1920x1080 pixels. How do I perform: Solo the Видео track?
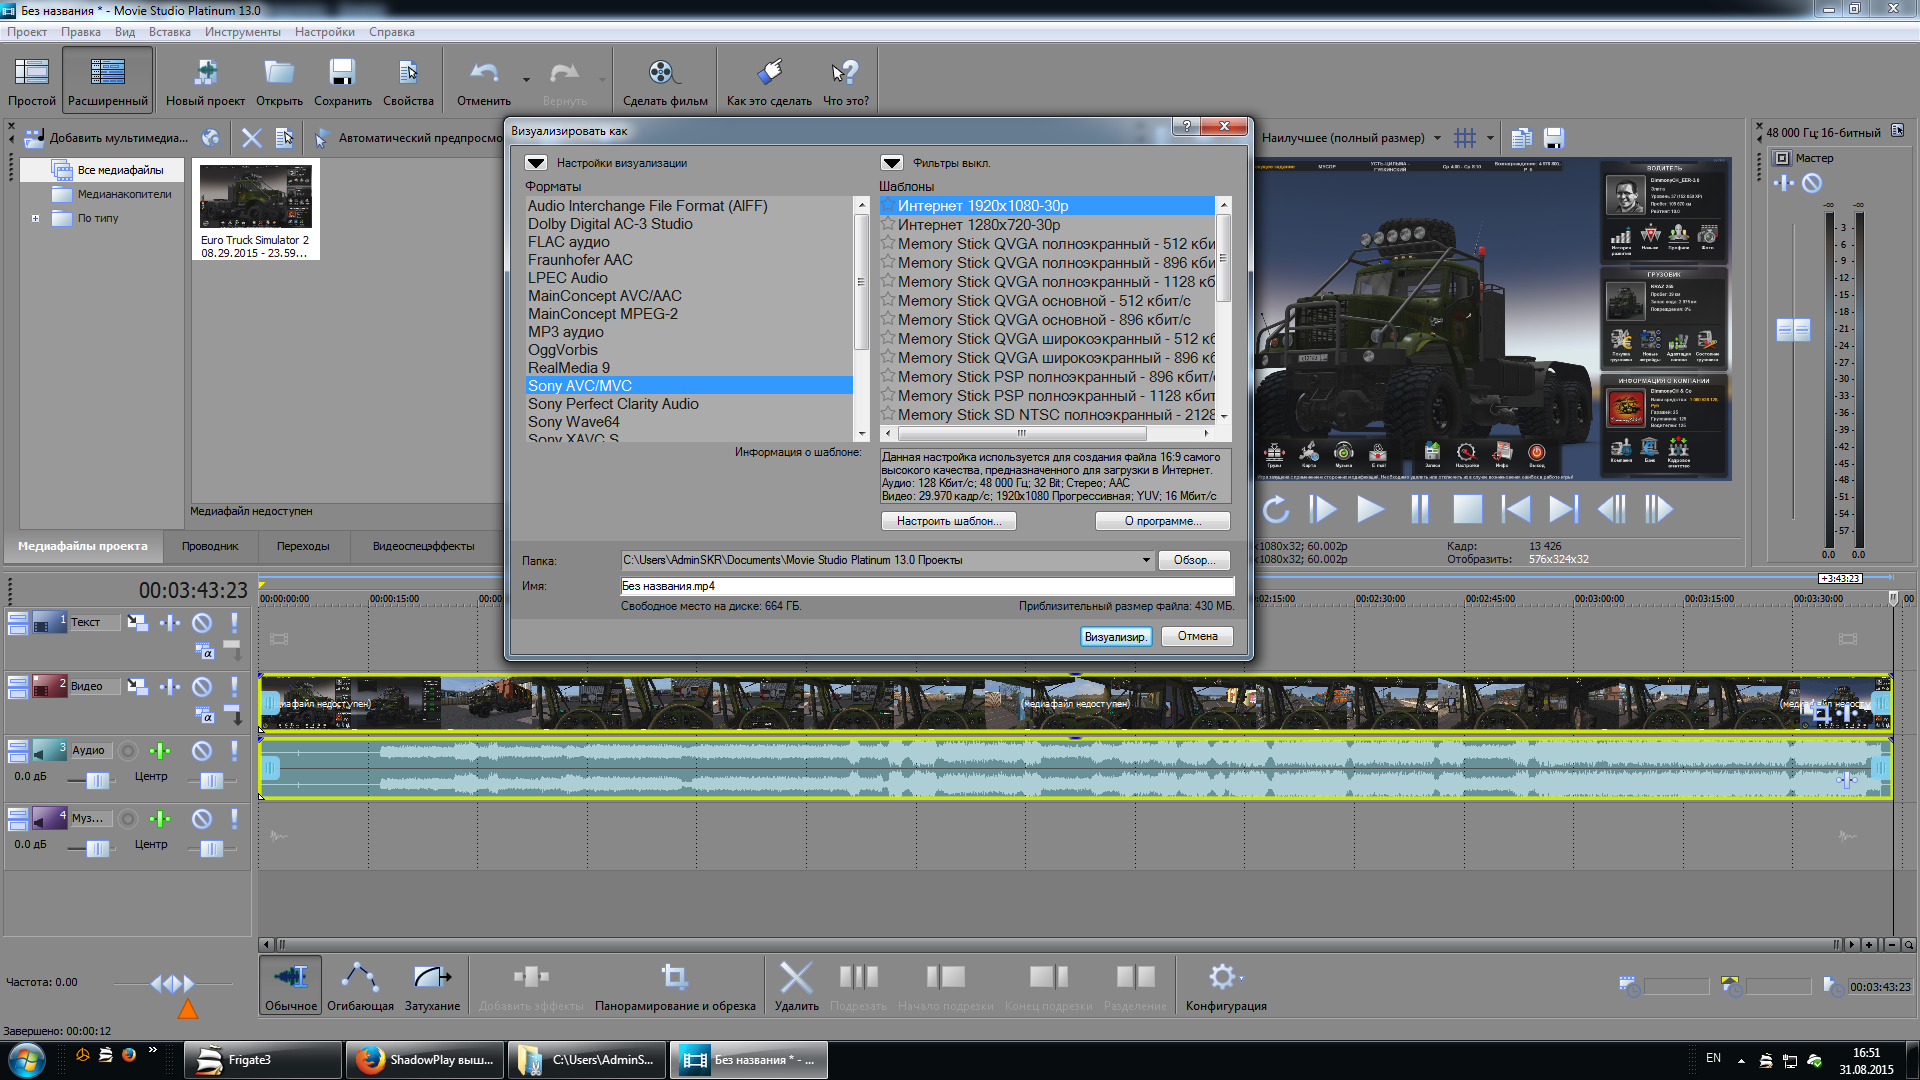[234, 687]
